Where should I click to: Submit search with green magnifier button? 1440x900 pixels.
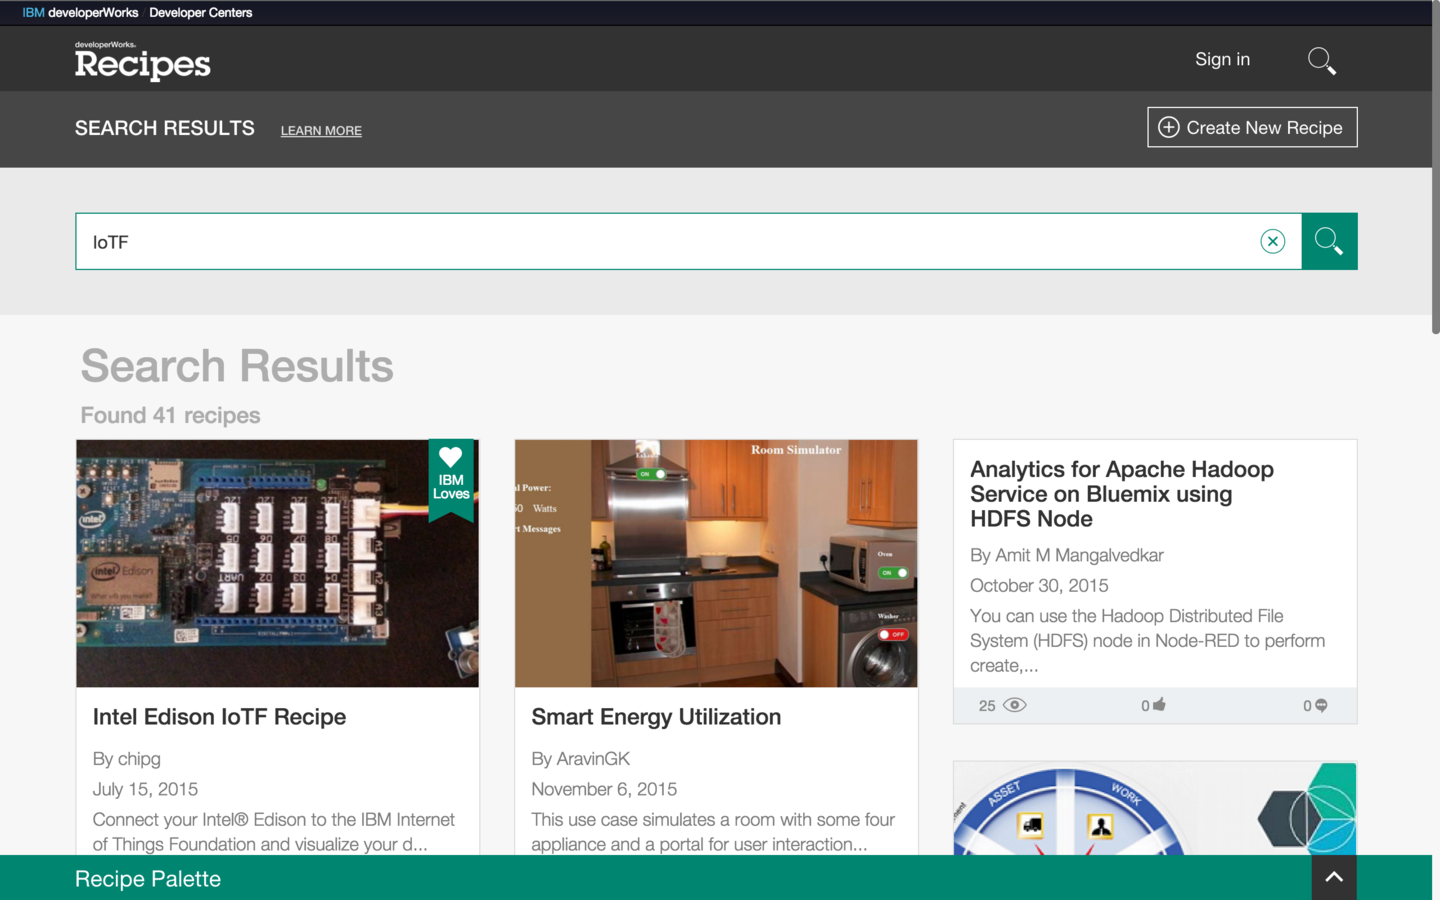[1329, 241]
